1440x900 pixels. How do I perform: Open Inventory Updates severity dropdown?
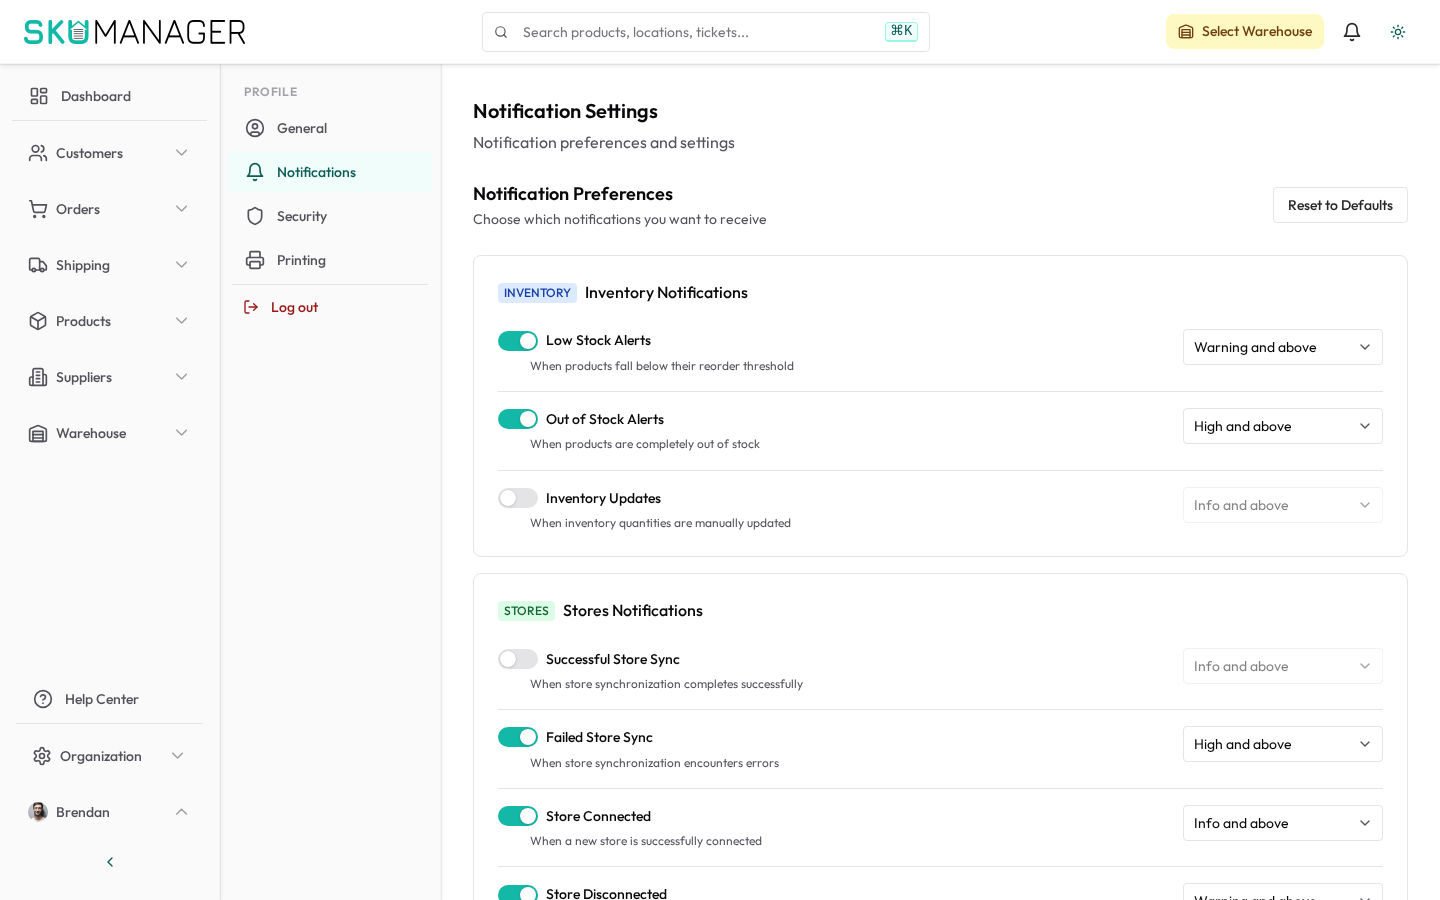(x=1283, y=505)
